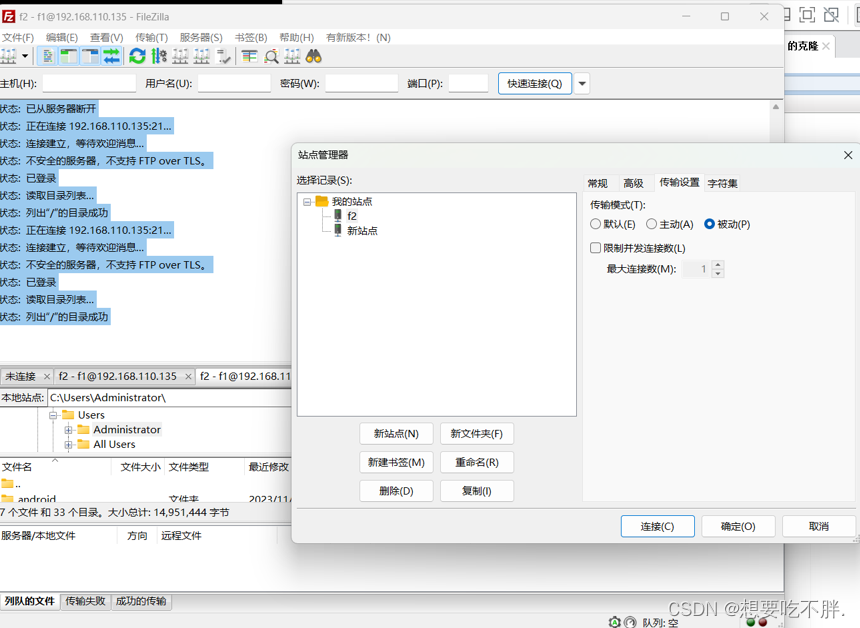The width and height of the screenshot is (860, 628).
Task: Click the reconnect to last server icon
Action: (223, 56)
